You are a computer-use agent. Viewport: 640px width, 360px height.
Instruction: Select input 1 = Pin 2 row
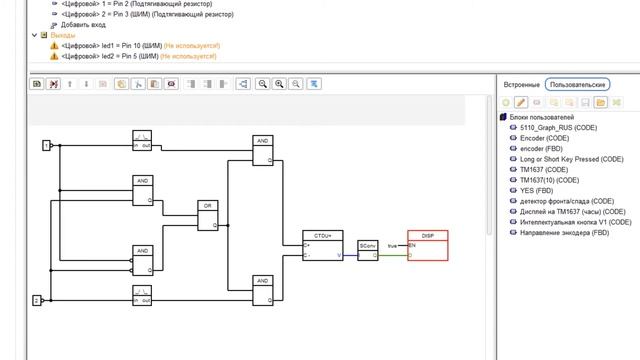[137, 4]
